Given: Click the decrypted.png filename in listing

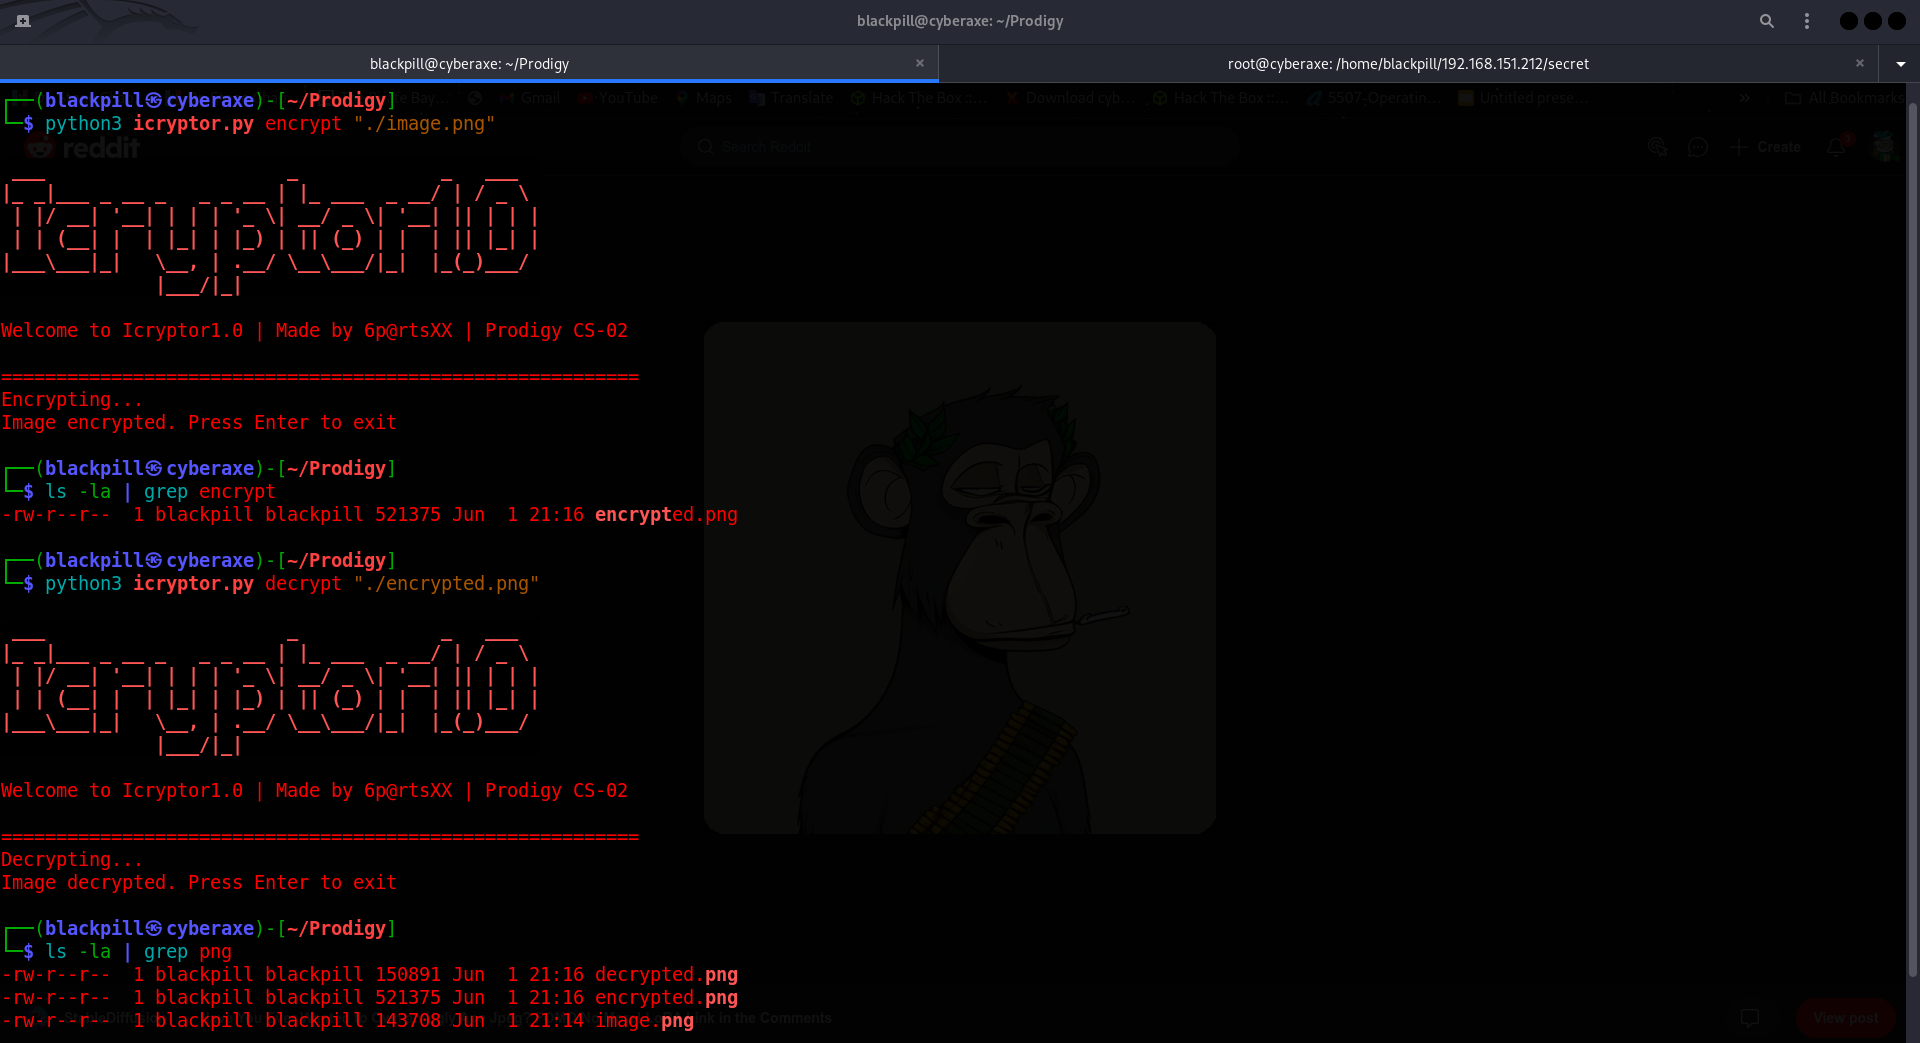Looking at the screenshot, I should 666,975.
